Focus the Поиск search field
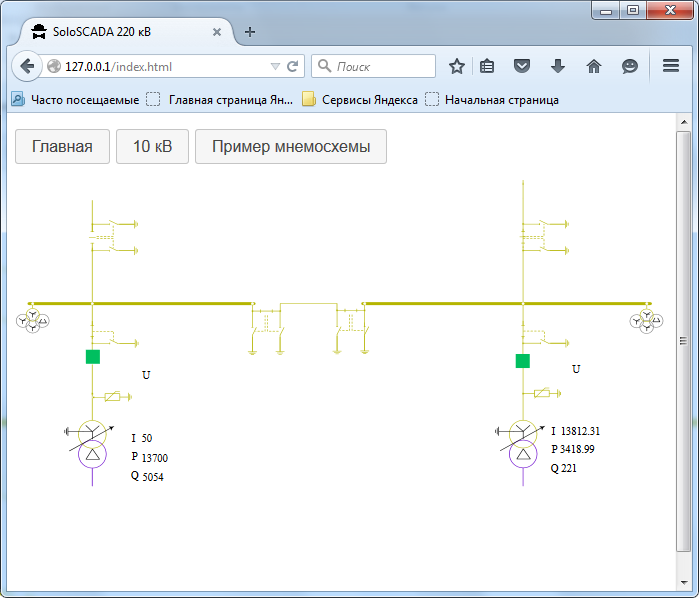The width and height of the screenshot is (699, 598). click(373, 66)
